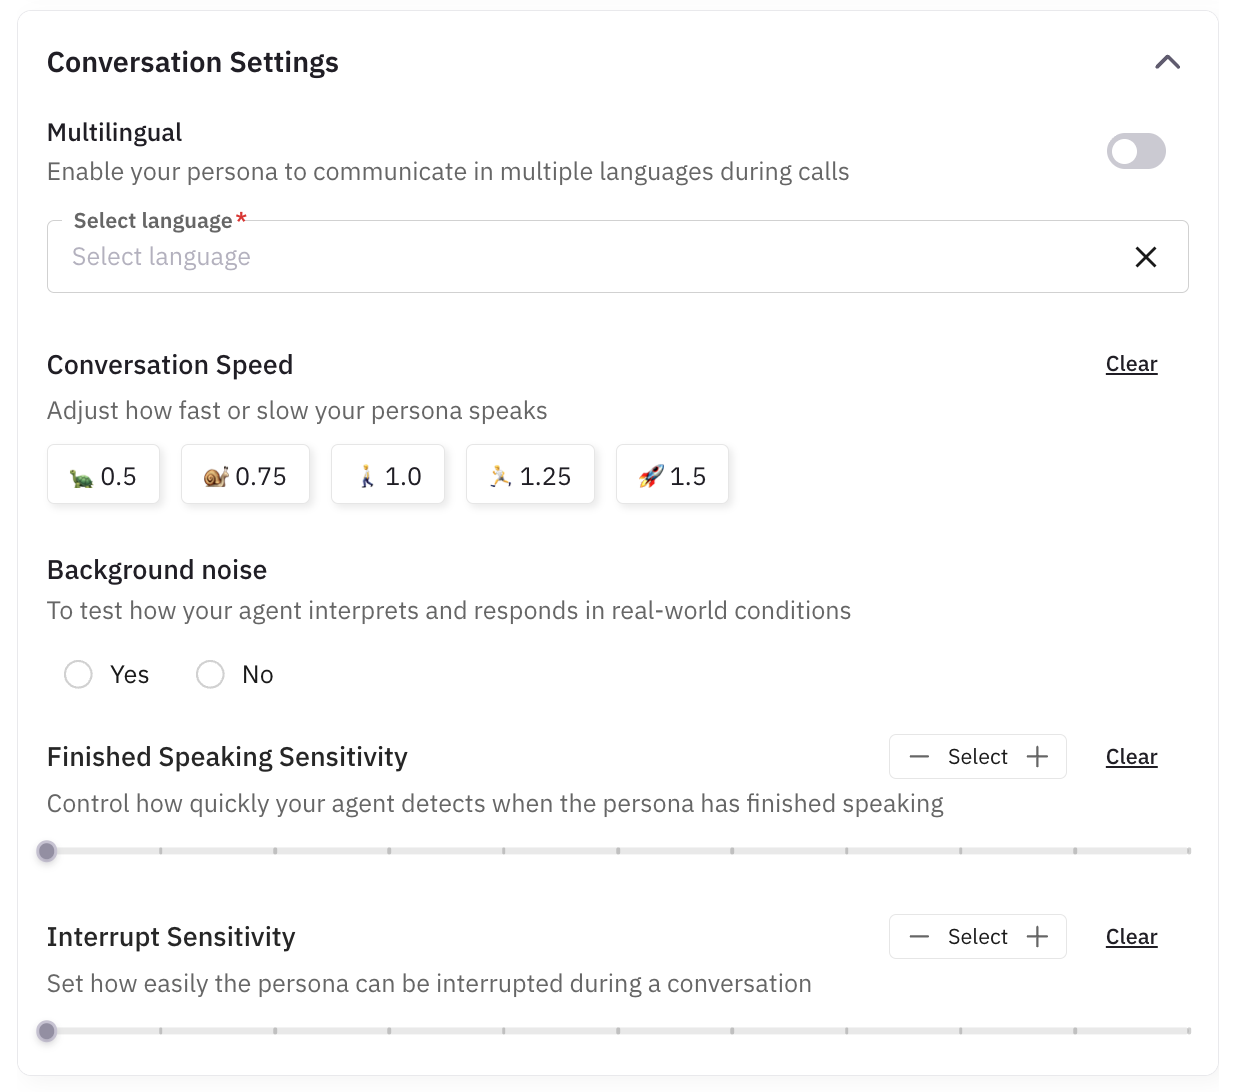1242x1092 pixels.
Task: Choose the walking 1.0 speed
Action: (x=388, y=474)
